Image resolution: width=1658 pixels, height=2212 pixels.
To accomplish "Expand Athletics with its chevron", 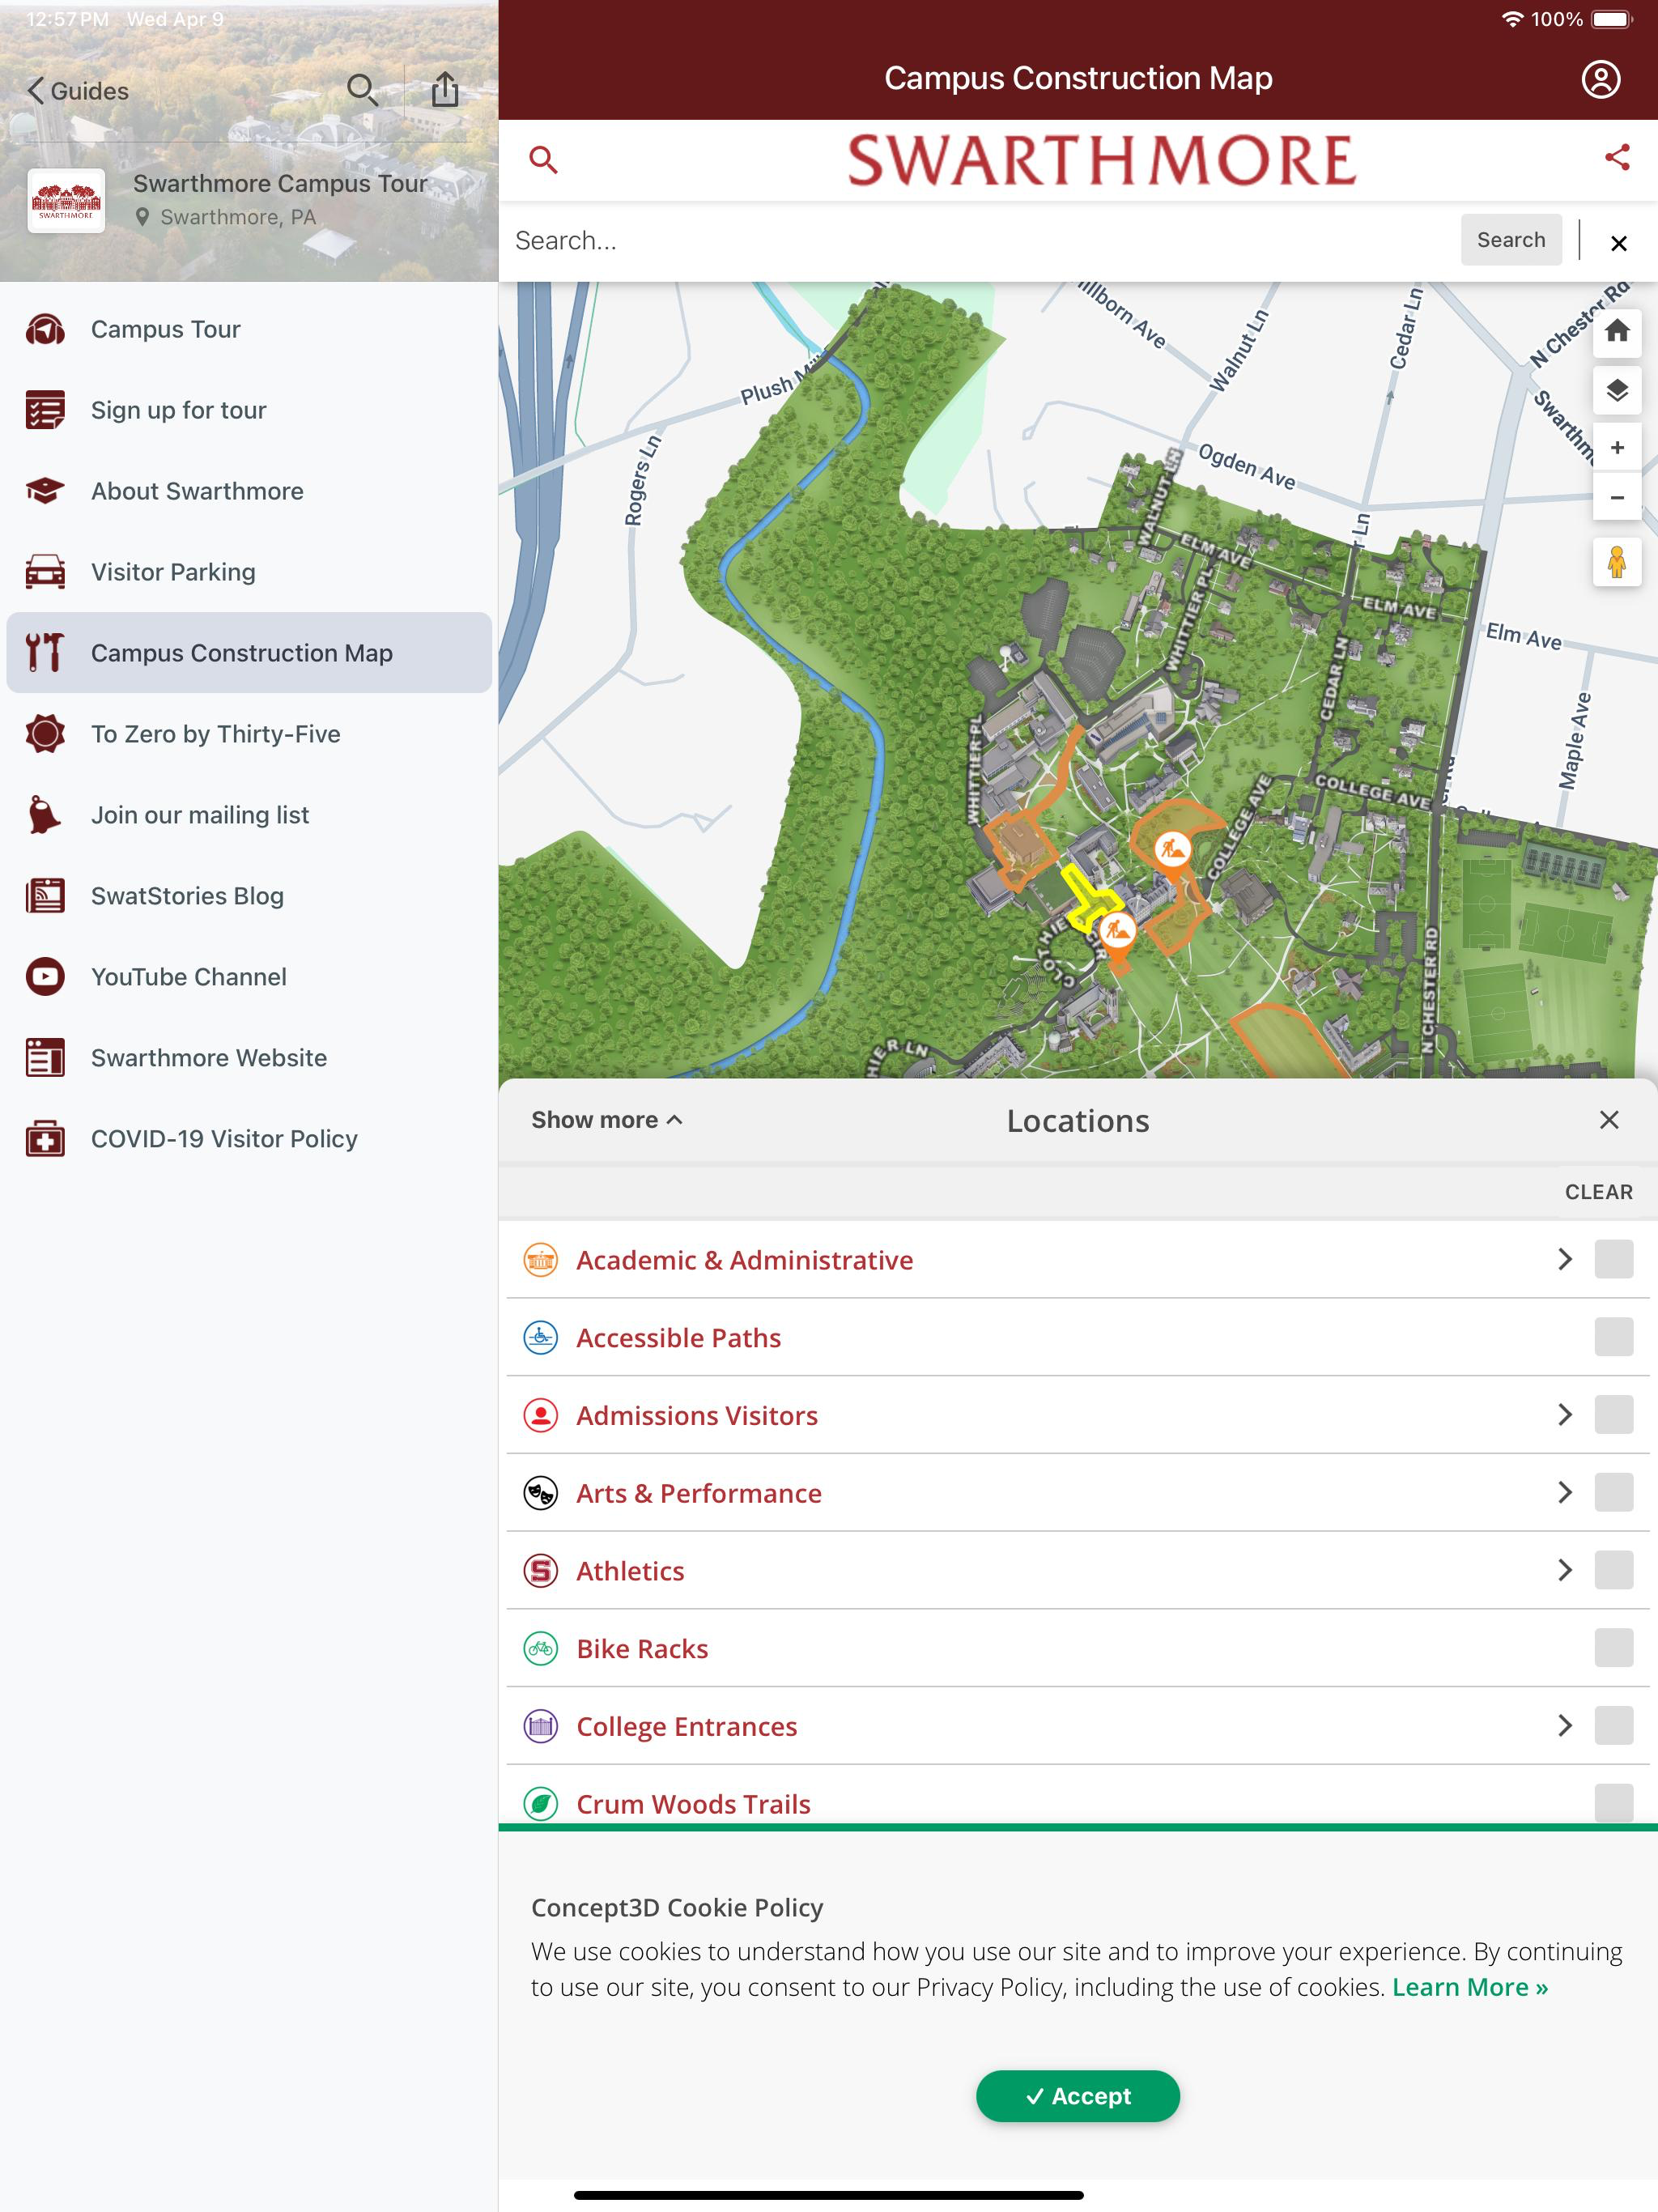I will 1565,1570.
